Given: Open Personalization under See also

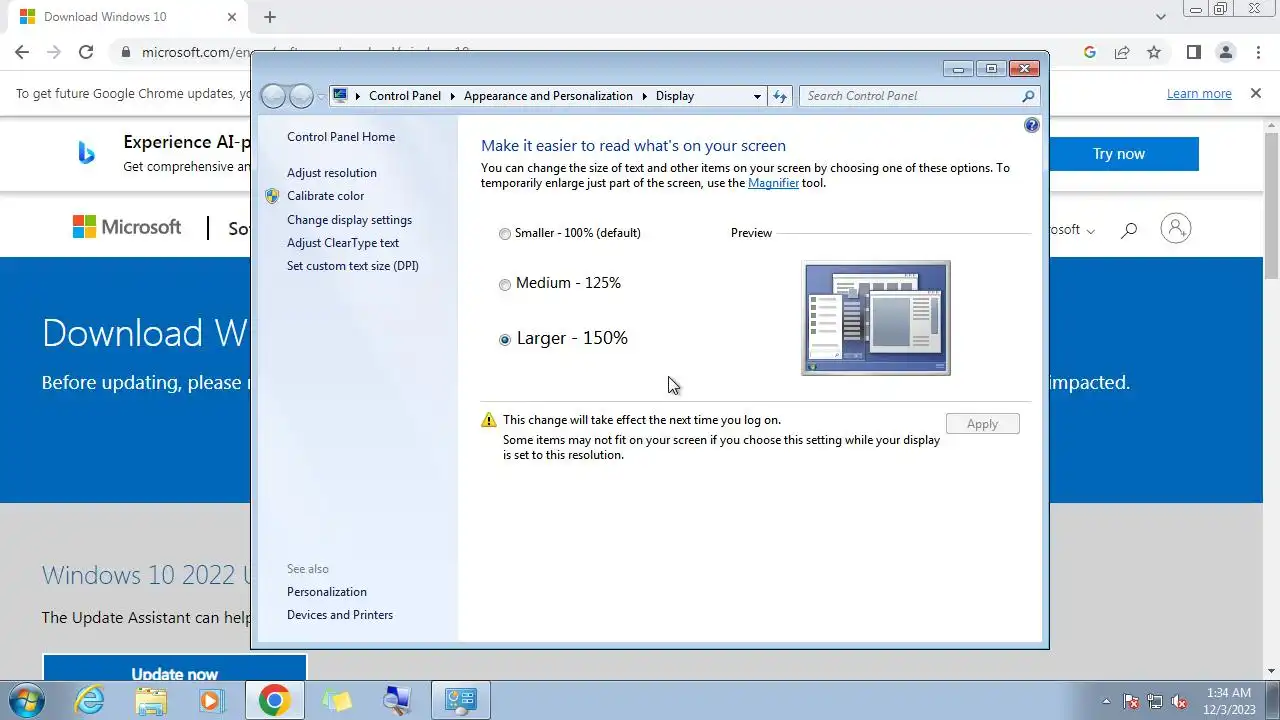Looking at the screenshot, I should coord(327,592).
